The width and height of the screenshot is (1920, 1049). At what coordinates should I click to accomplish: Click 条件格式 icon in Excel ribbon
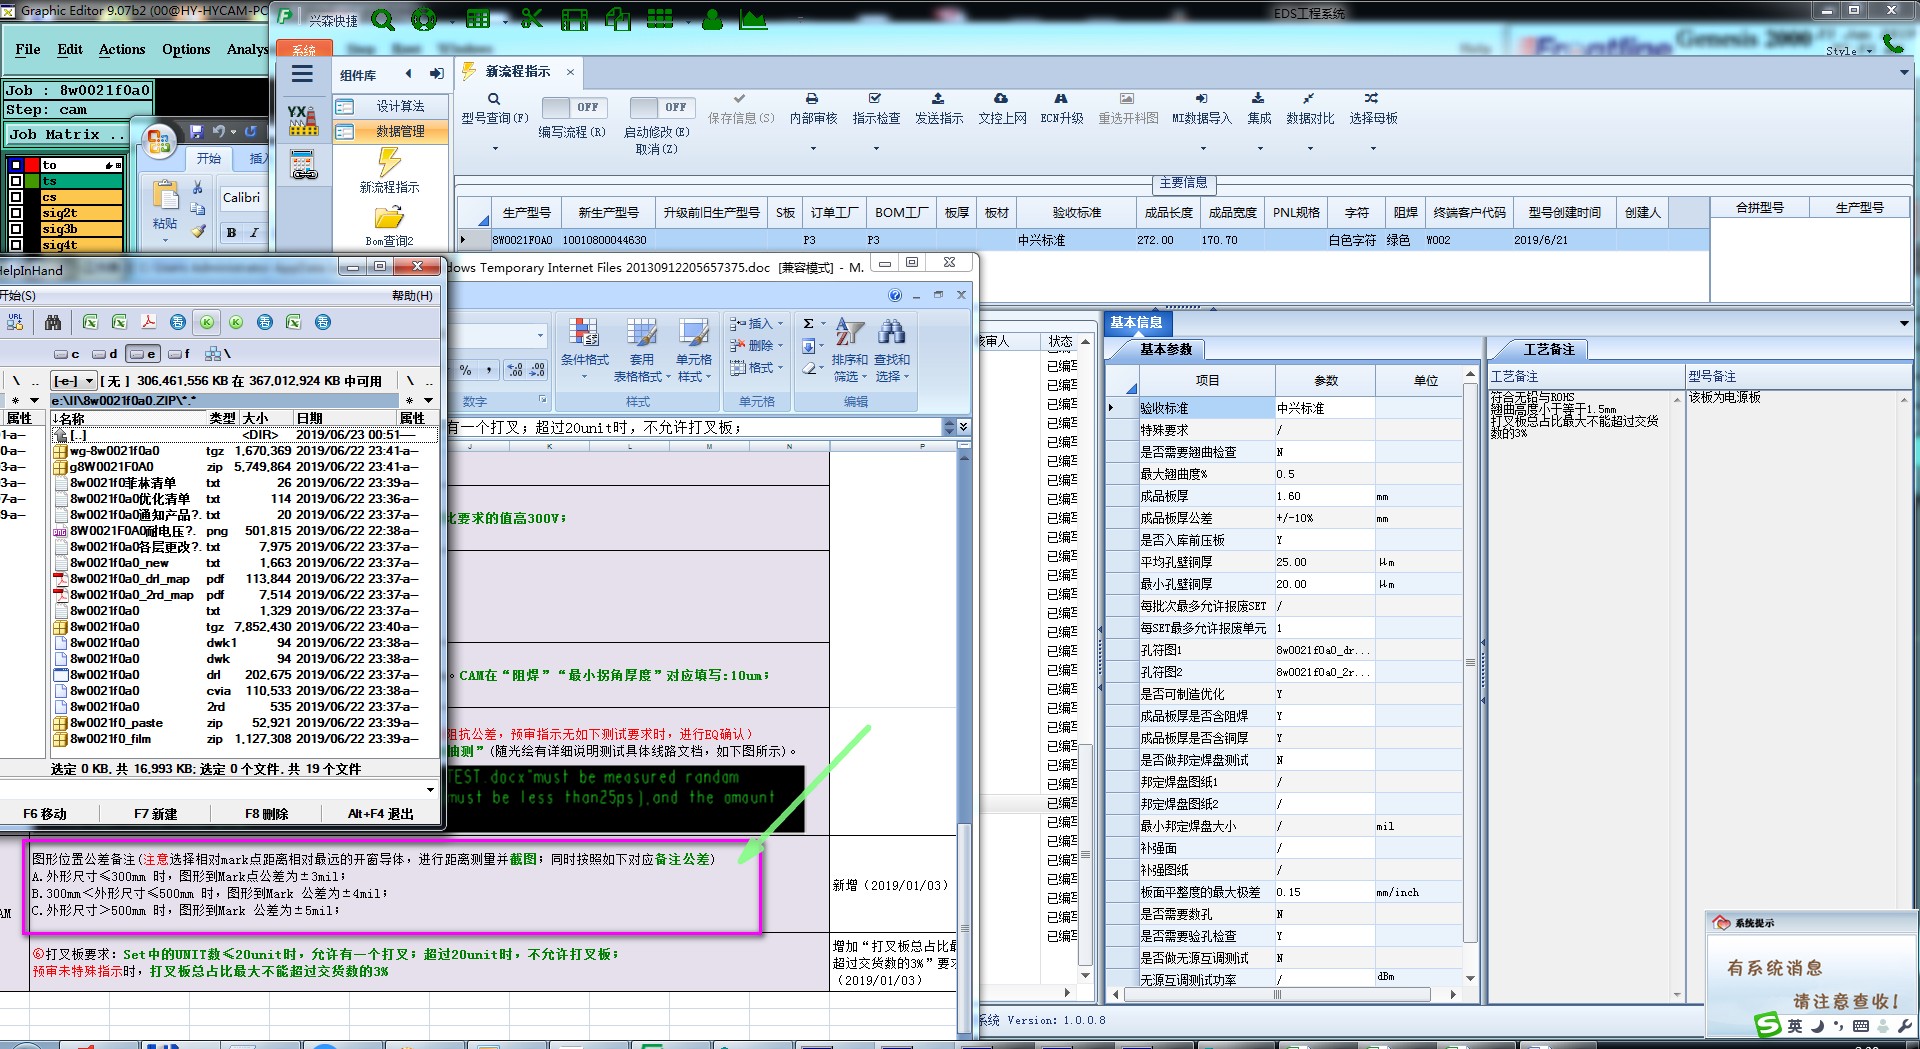(x=584, y=334)
